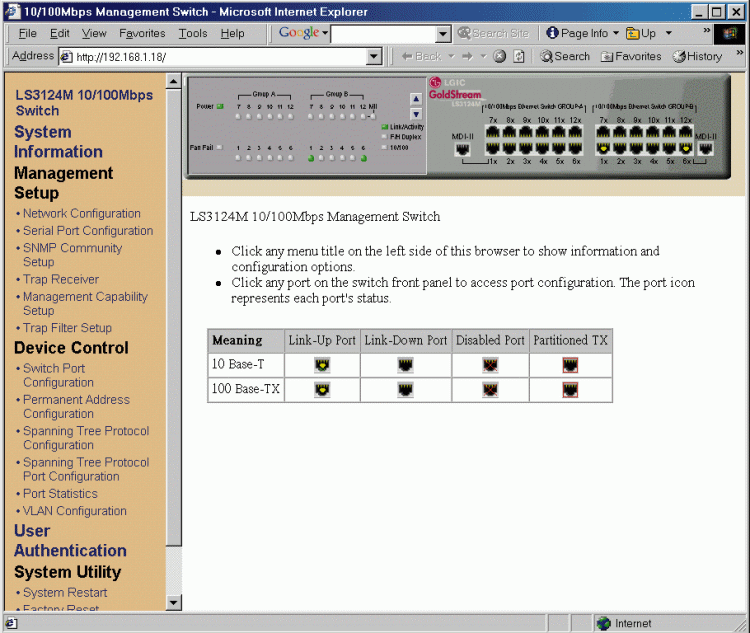
Task: Click the 100 Base-TX Partitioned TX icon
Action: [x=570, y=389]
